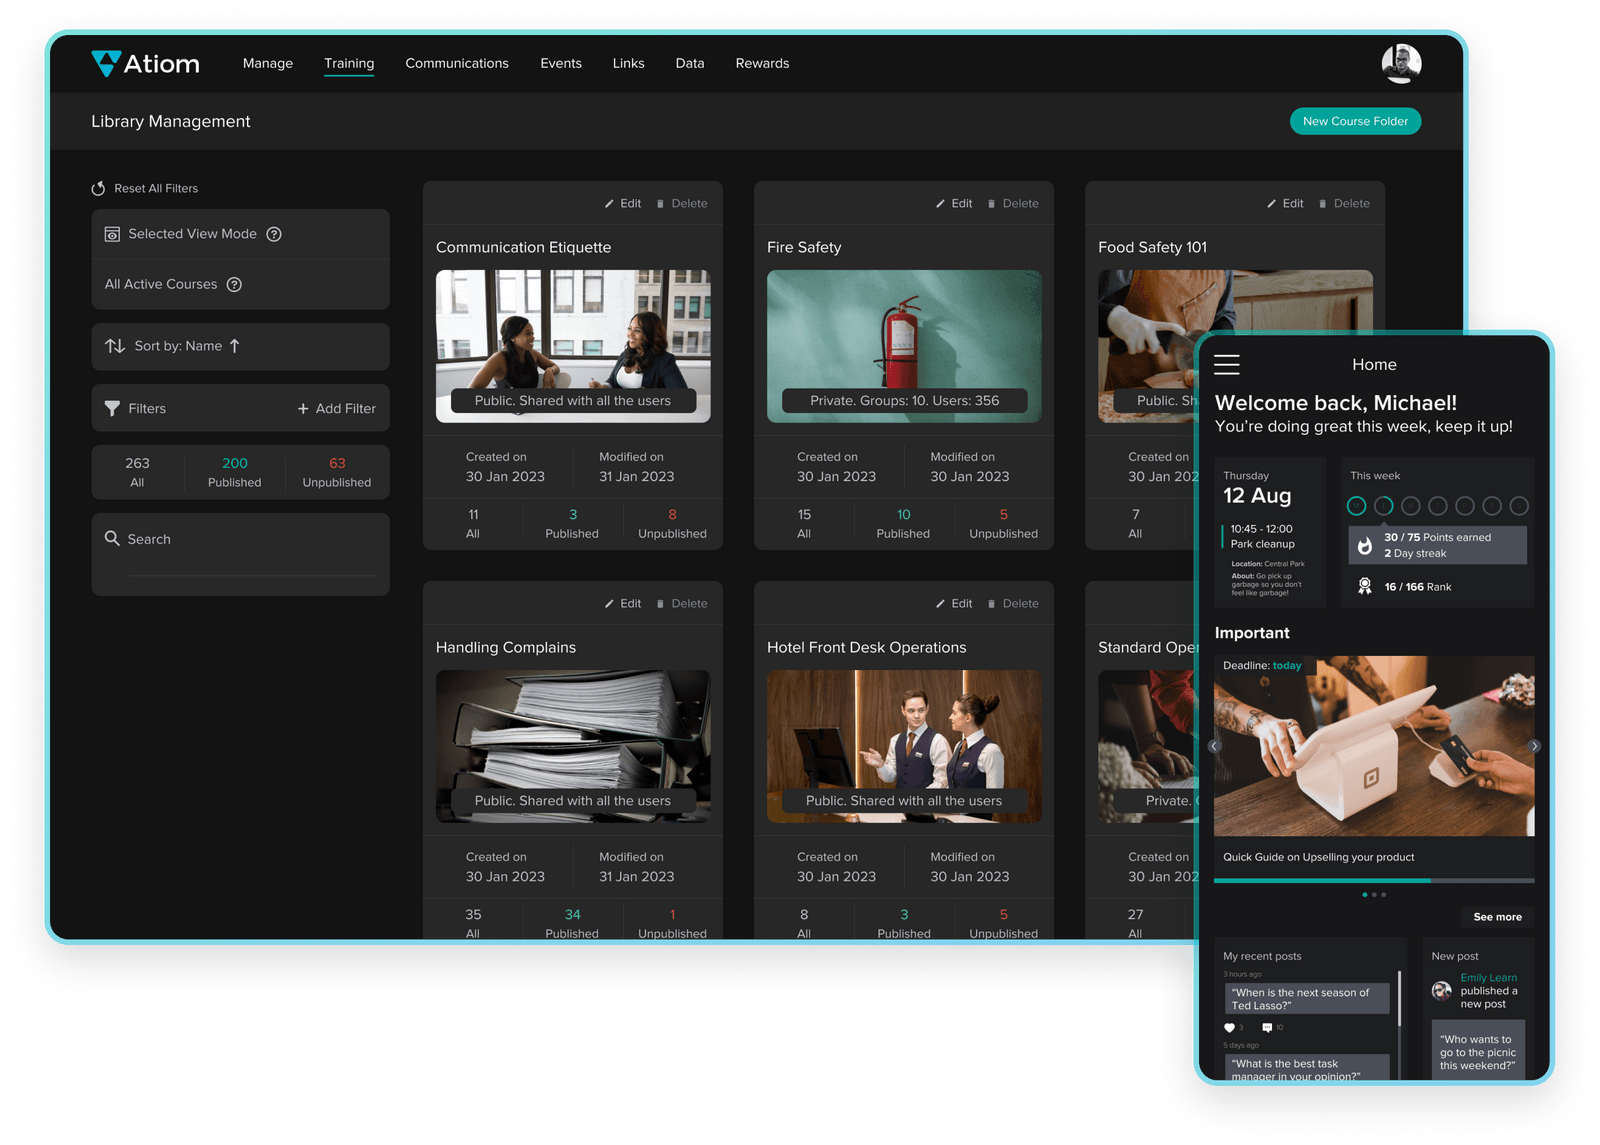Open the Rewards section from the navigation
Screen dimensions: 1600x1145
coord(762,63)
